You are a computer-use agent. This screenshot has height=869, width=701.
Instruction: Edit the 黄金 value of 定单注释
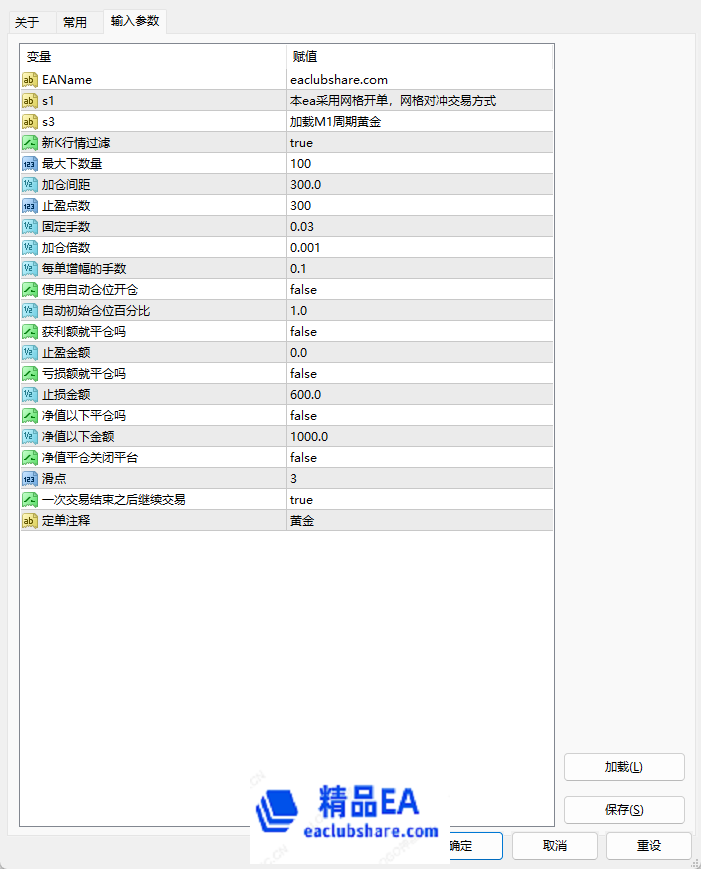coord(419,521)
